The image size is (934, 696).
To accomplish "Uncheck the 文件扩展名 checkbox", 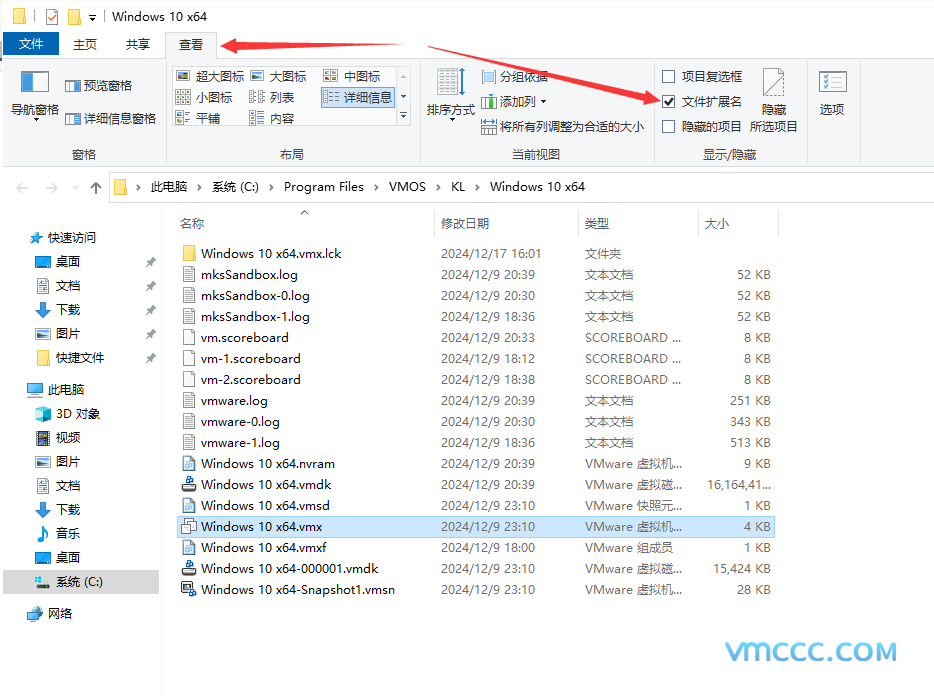I will tap(668, 101).
